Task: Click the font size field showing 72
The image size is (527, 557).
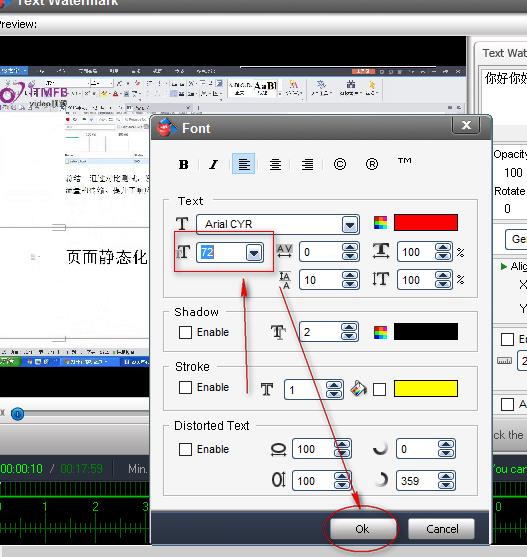Action: (222, 253)
